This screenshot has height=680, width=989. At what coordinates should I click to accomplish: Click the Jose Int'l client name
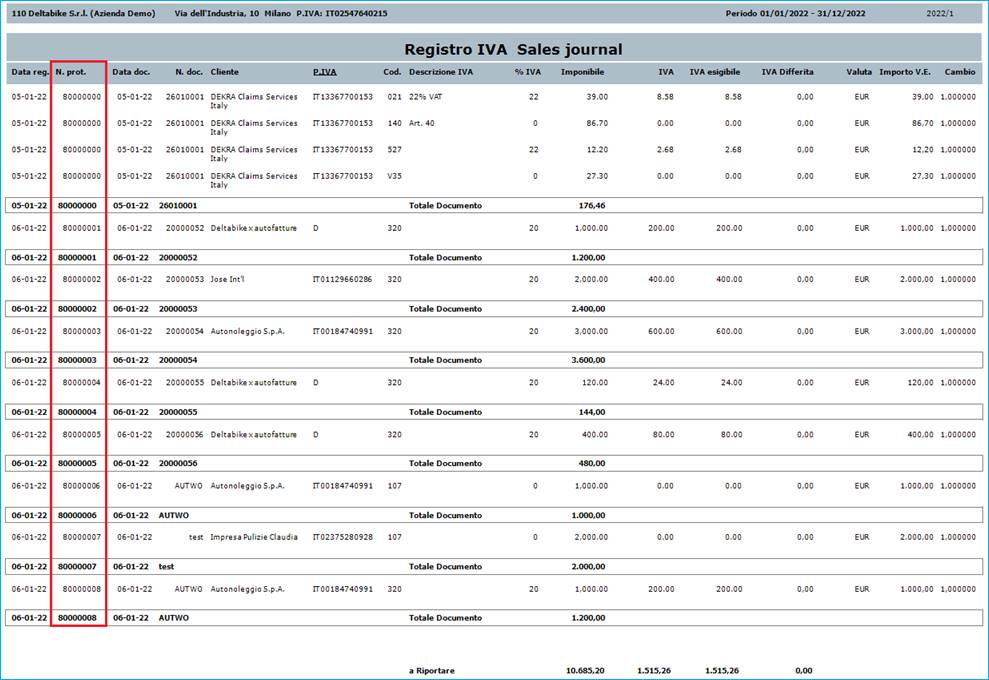227,280
